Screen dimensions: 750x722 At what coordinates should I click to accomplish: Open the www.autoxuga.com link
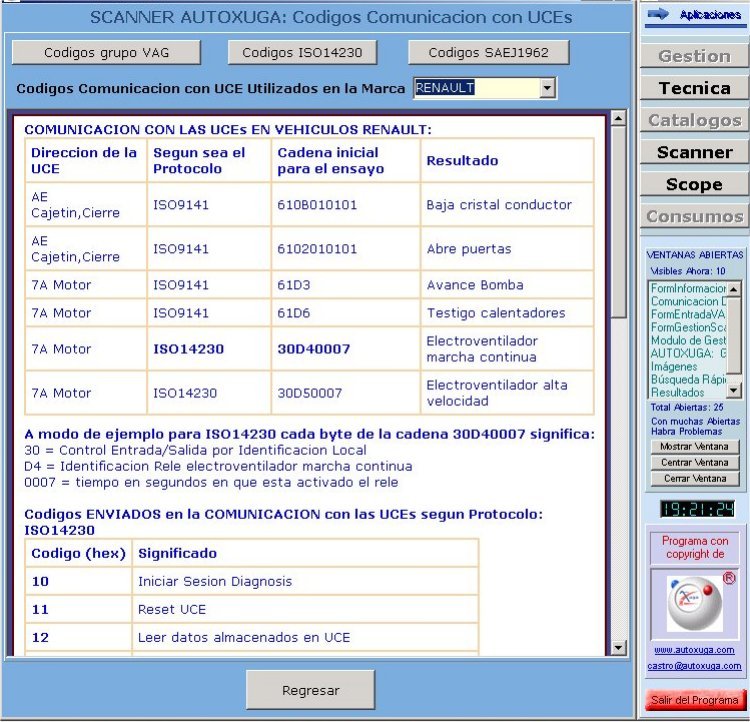pyautogui.click(x=695, y=650)
